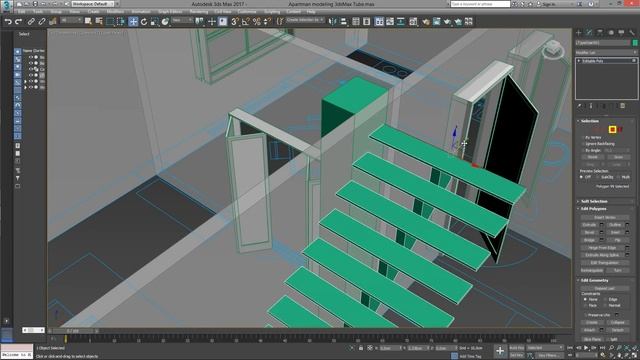Image resolution: width=640 pixels, height=360 pixels.
Task: Activate the Select and Uniform Scale tool
Action: (x=154, y=22)
